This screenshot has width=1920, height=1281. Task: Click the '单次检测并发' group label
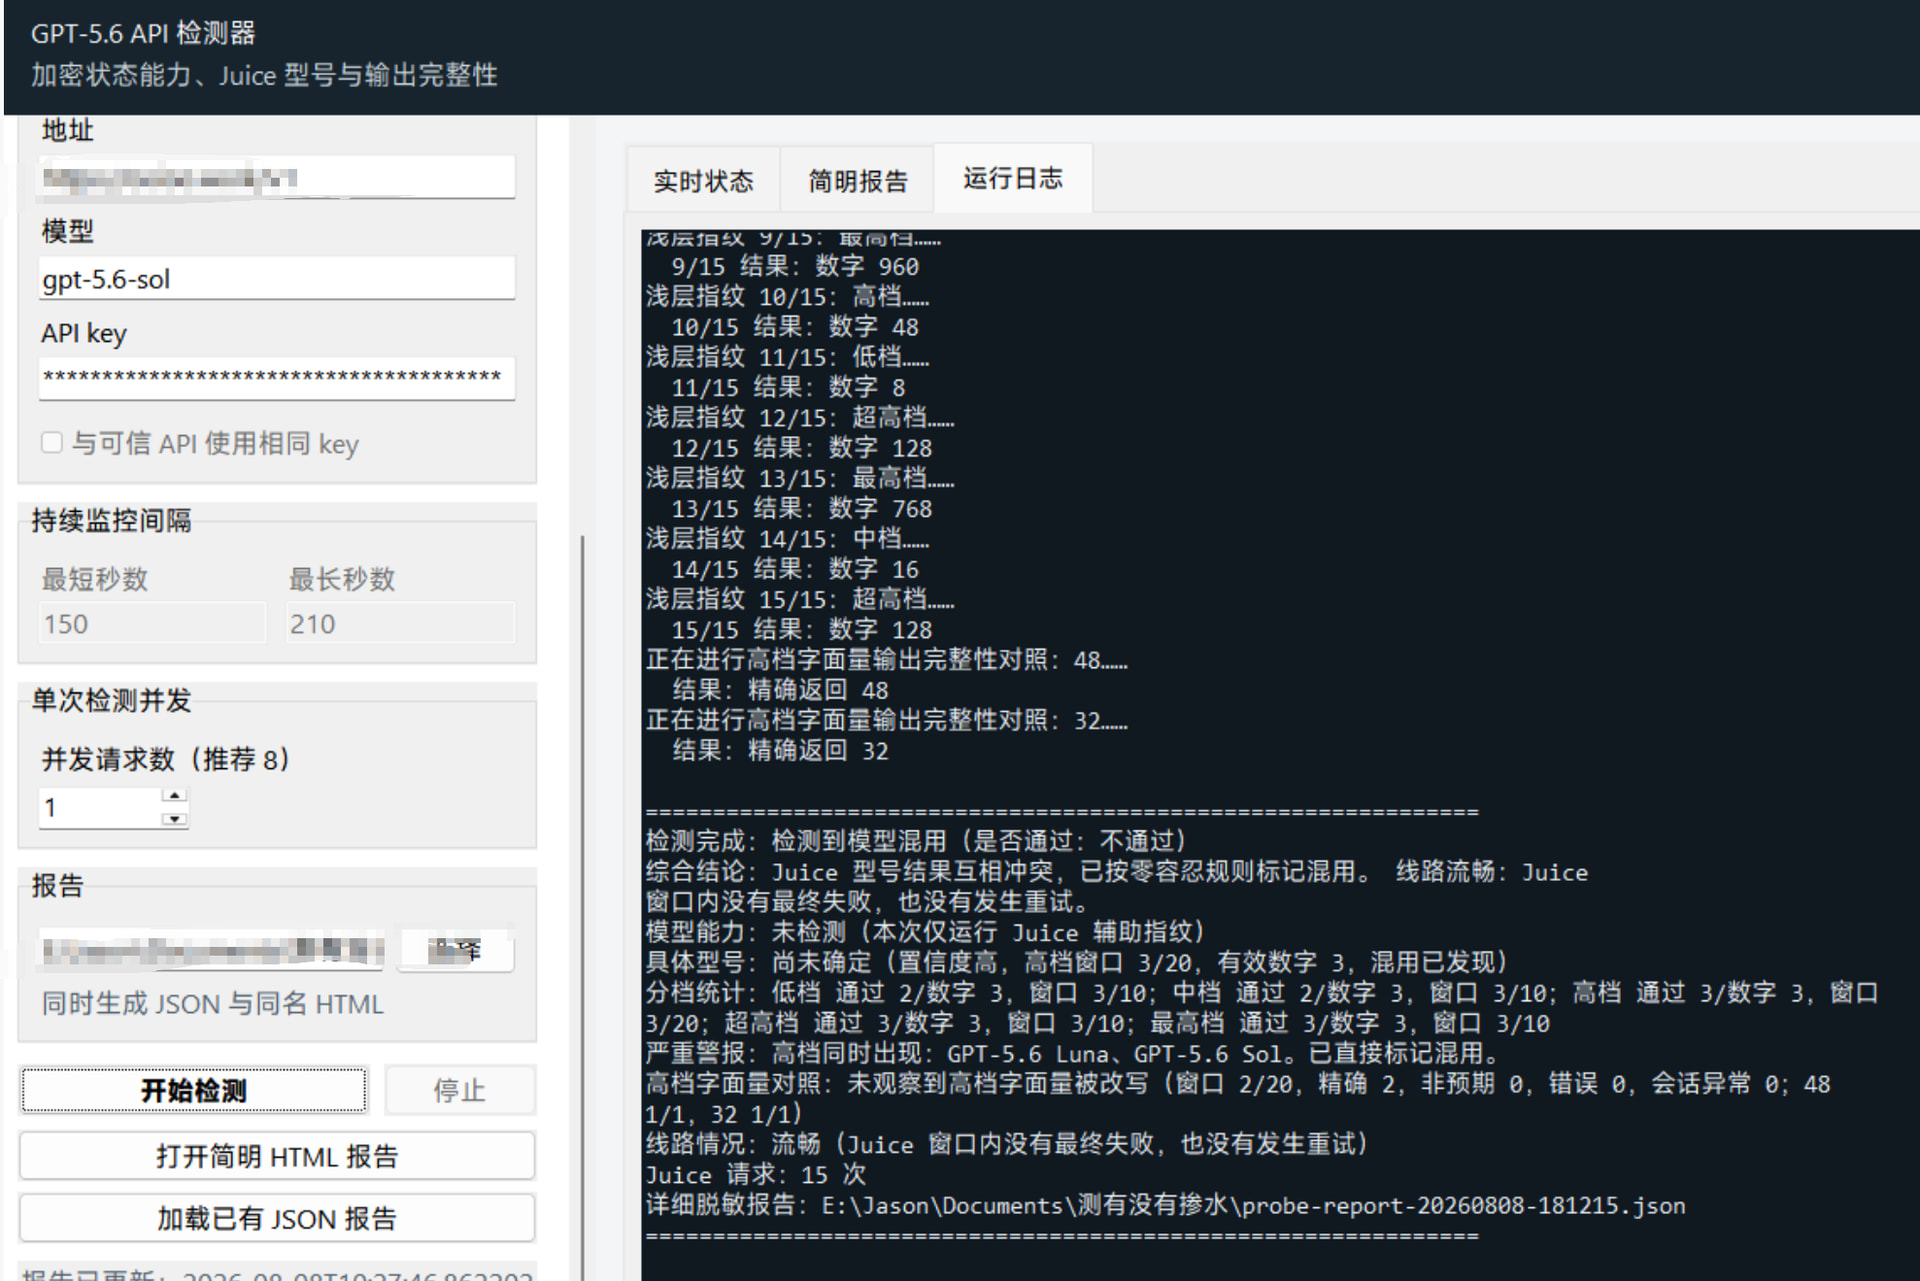pos(111,700)
